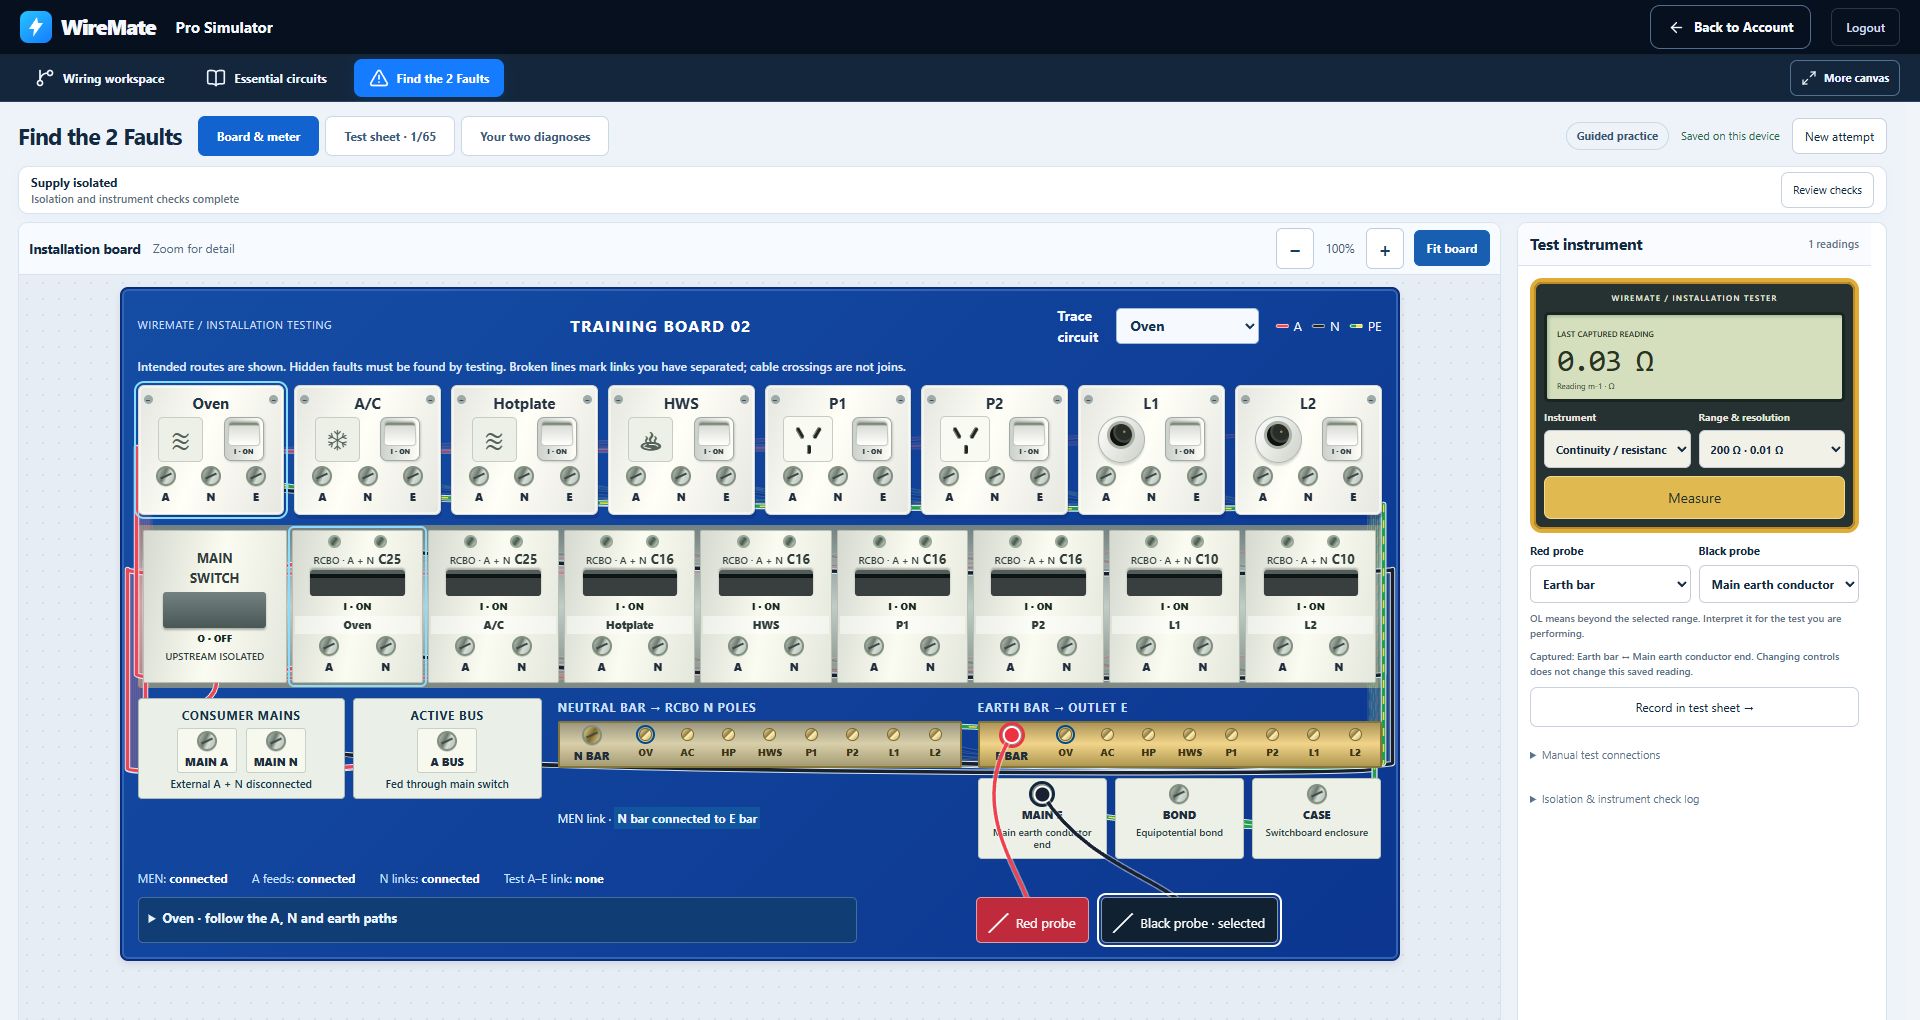The image size is (1920, 1020).
Task: Click the L2 lamp holder symbol
Action: click(x=1278, y=436)
